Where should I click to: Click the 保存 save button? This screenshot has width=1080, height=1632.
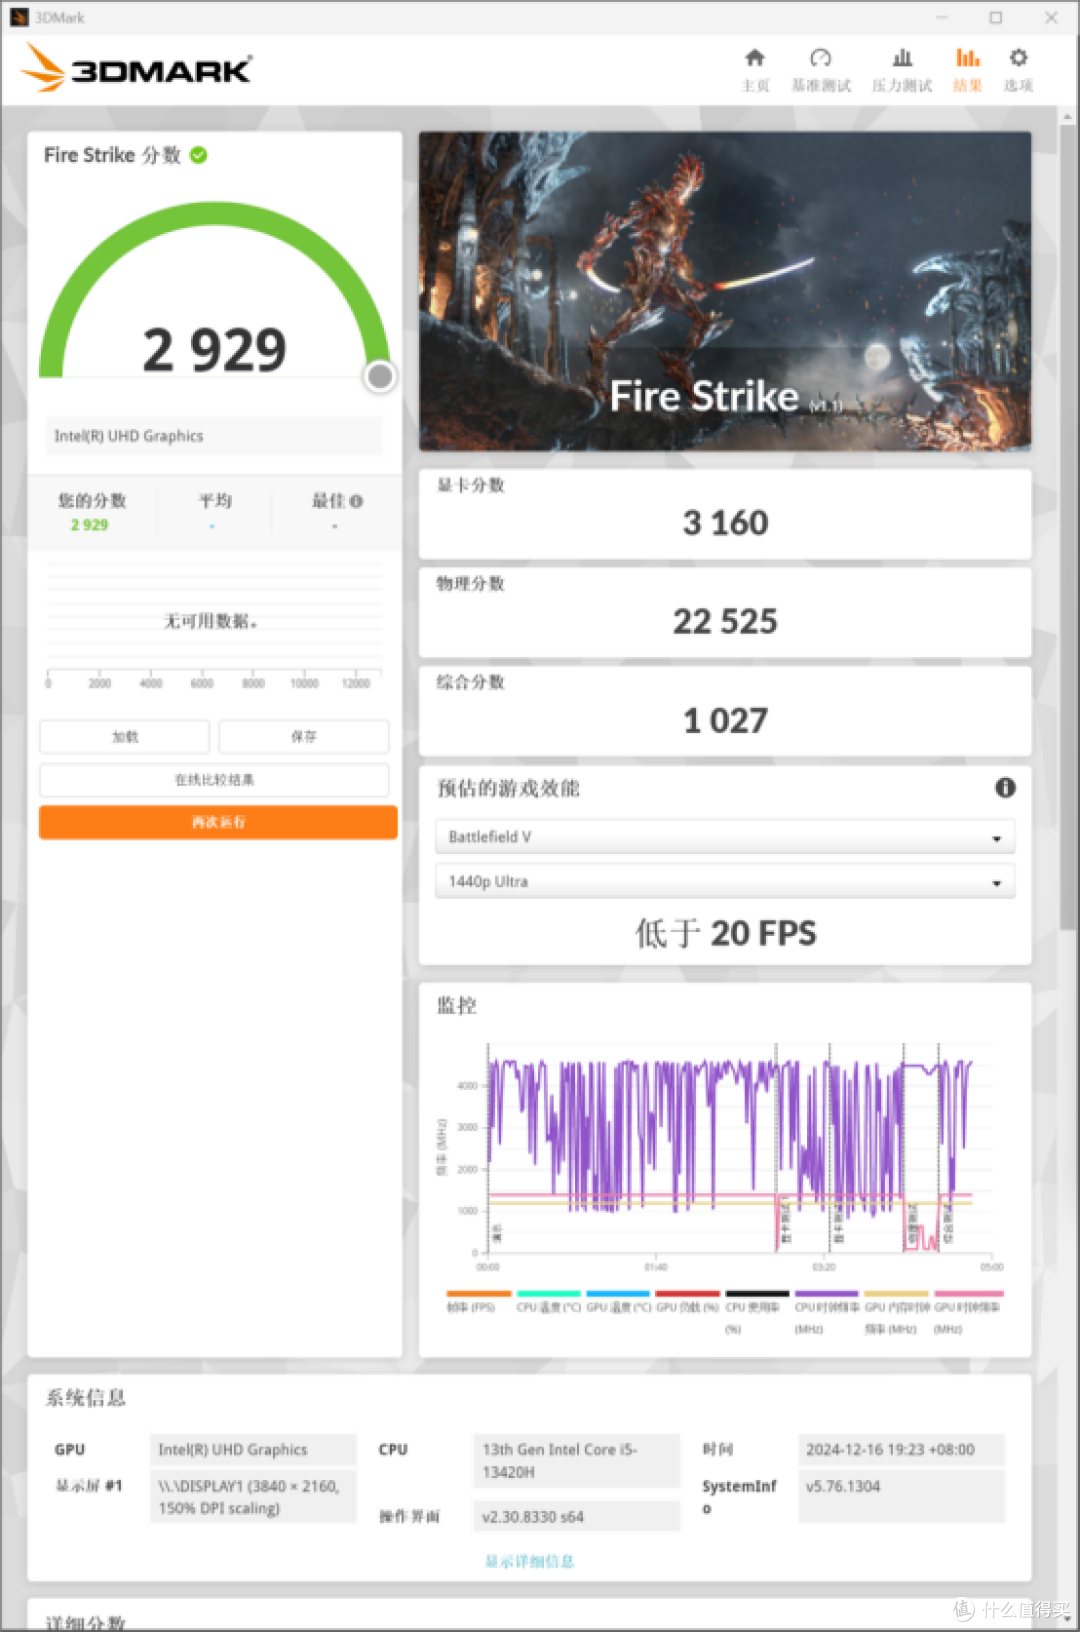click(x=304, y=737)
